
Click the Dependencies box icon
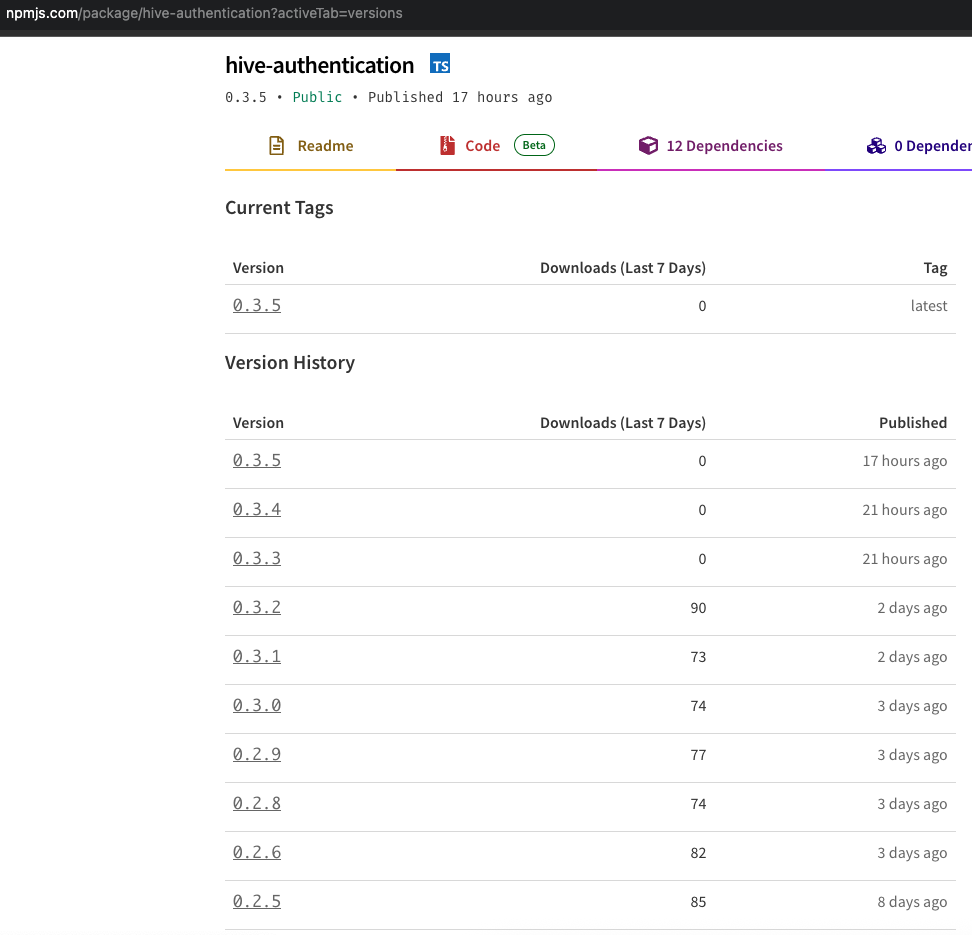pyautogui.click(x=648, y=146)
